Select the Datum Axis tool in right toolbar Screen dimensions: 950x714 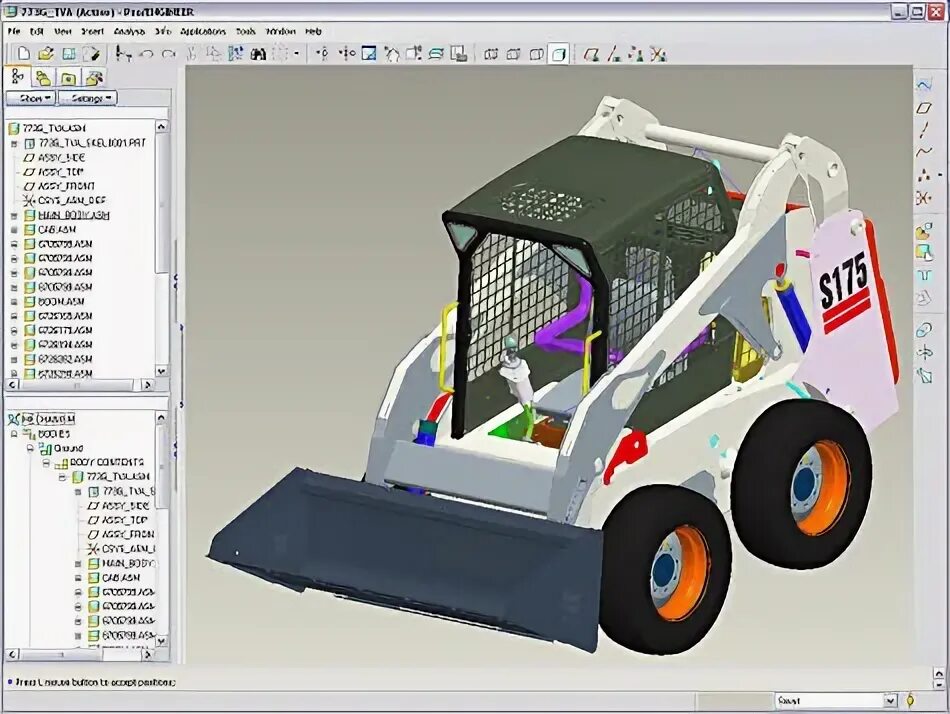tap(924, 129)
